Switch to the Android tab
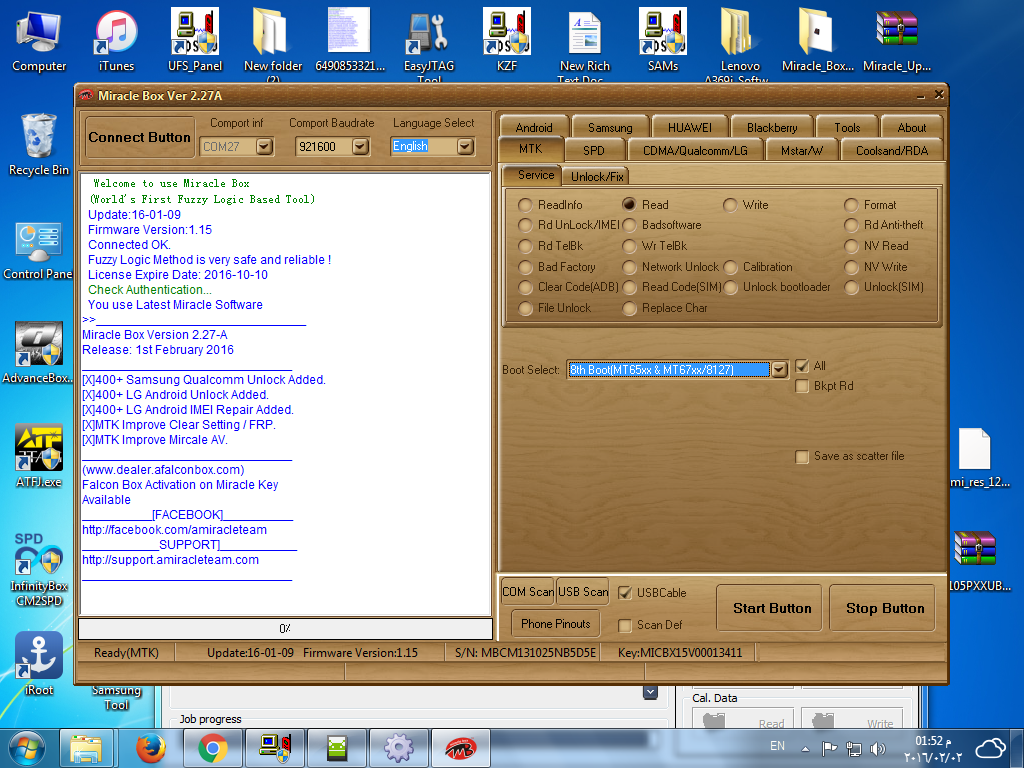The width and height of the screenshot is (1024, 768). (x=534, y=128)
